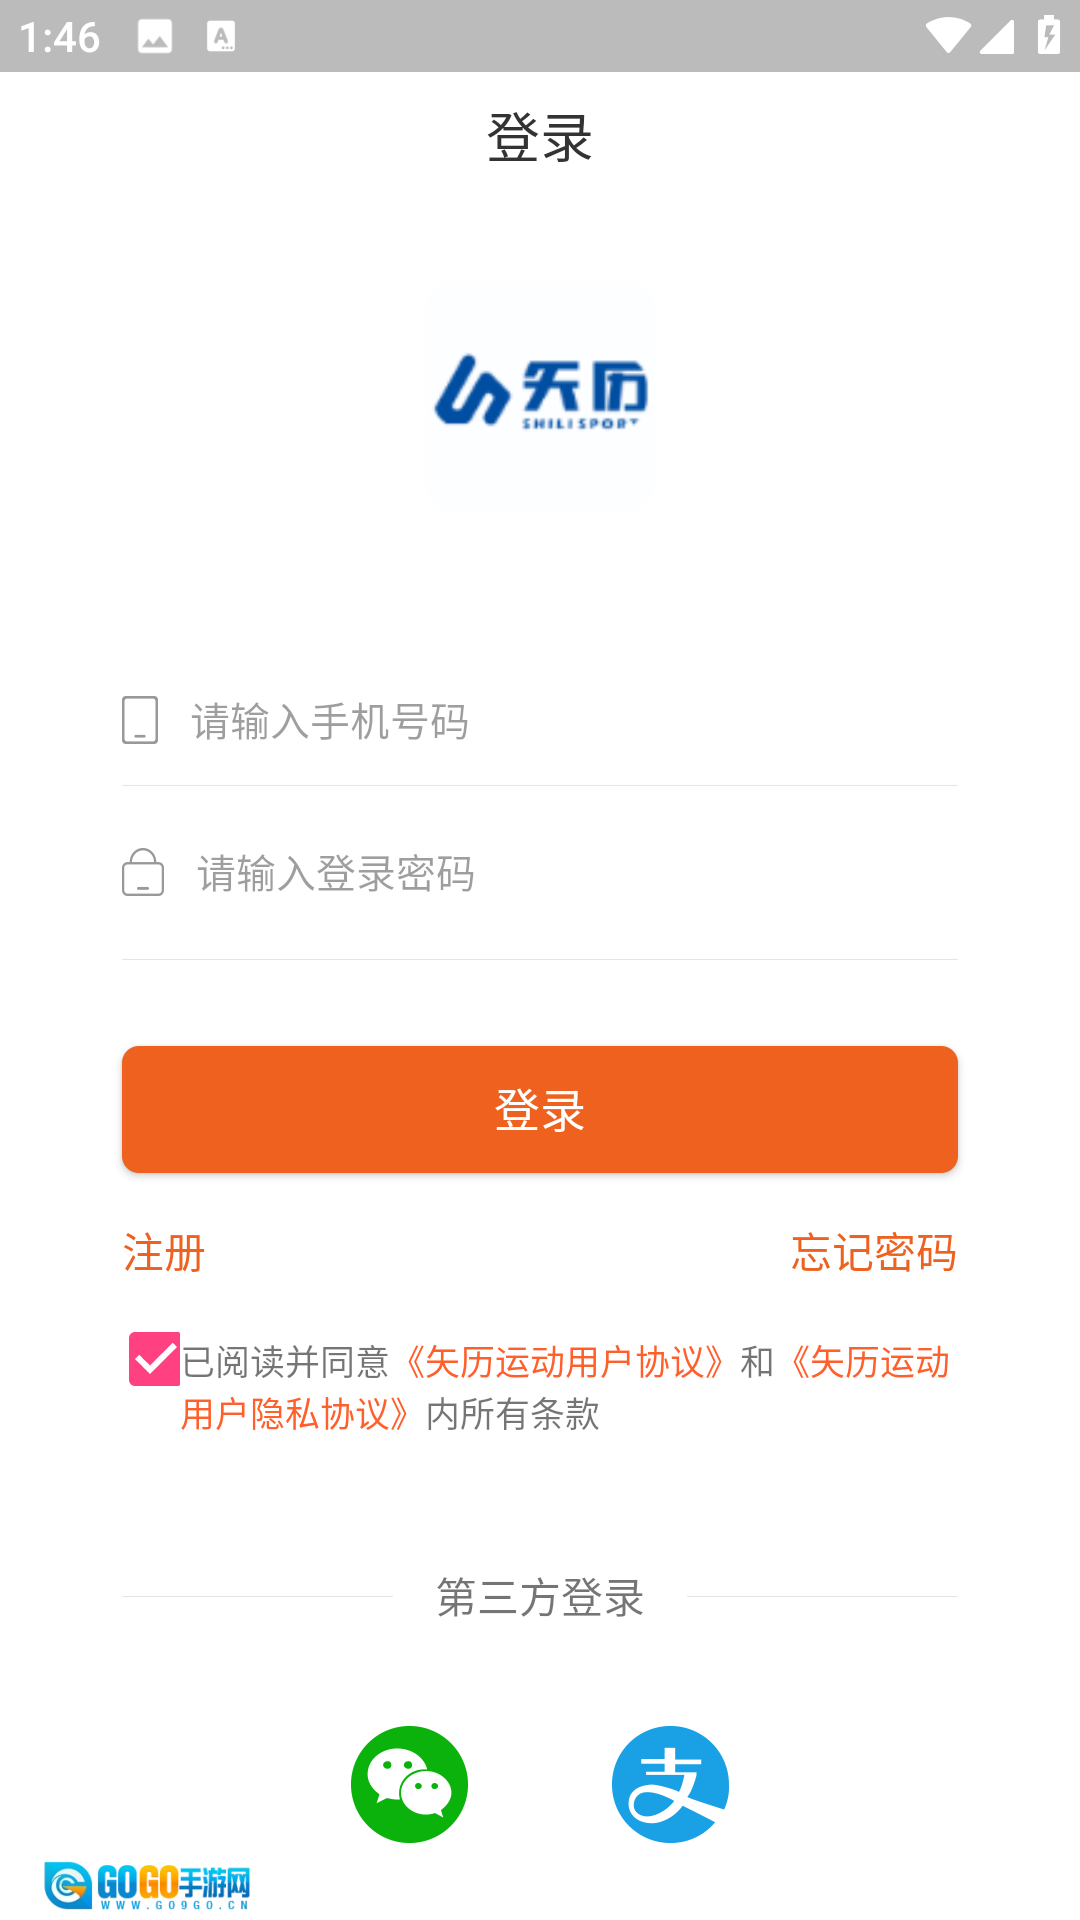This screenshot has height=1920, width=1080.
Task: Tap the Wi-Fi status bar icon
Action: [x=946, y=37]
